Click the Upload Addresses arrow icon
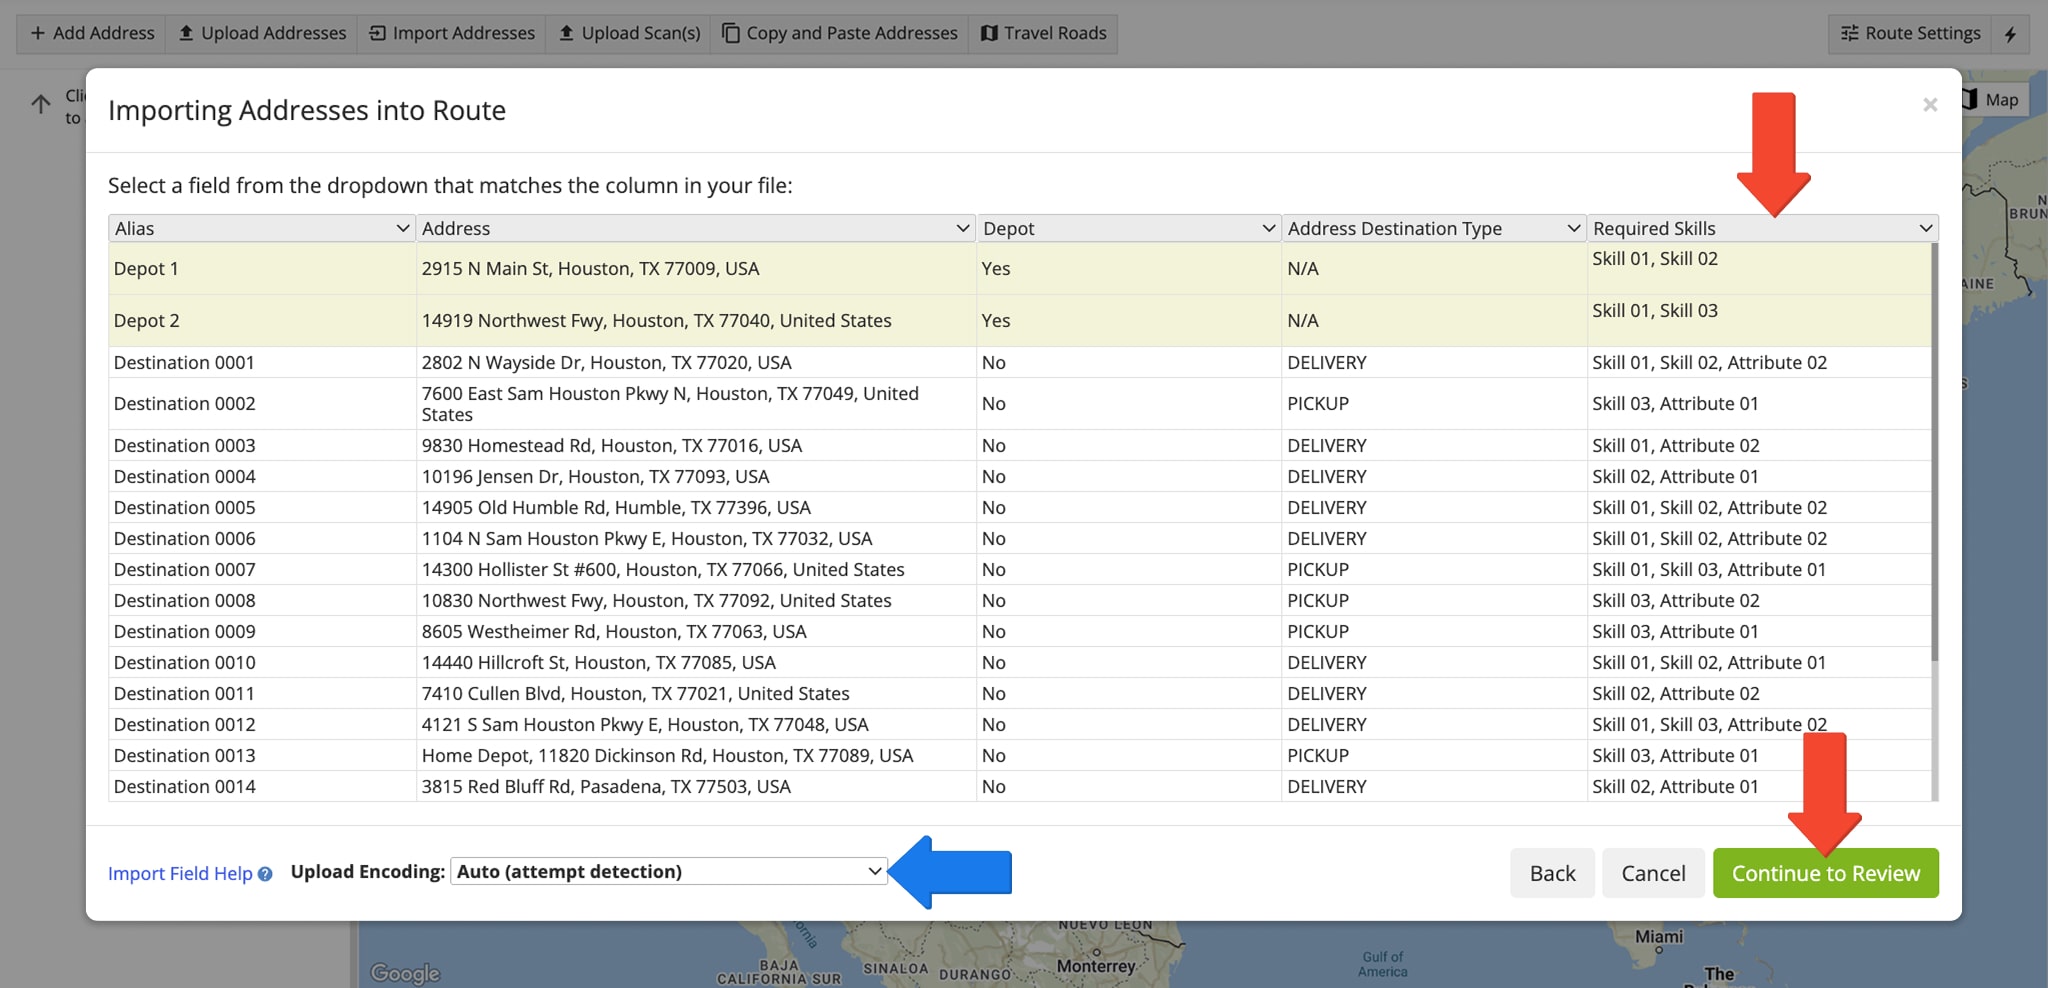The height and width of the screenshot is (988, 2048). [186, 33]
